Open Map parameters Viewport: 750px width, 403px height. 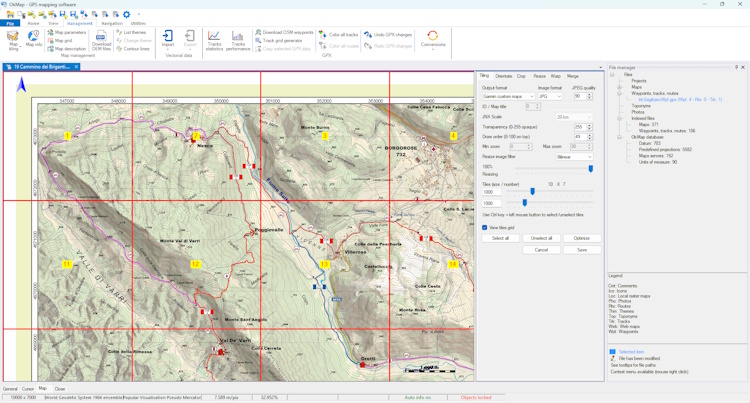coord(66,33)
